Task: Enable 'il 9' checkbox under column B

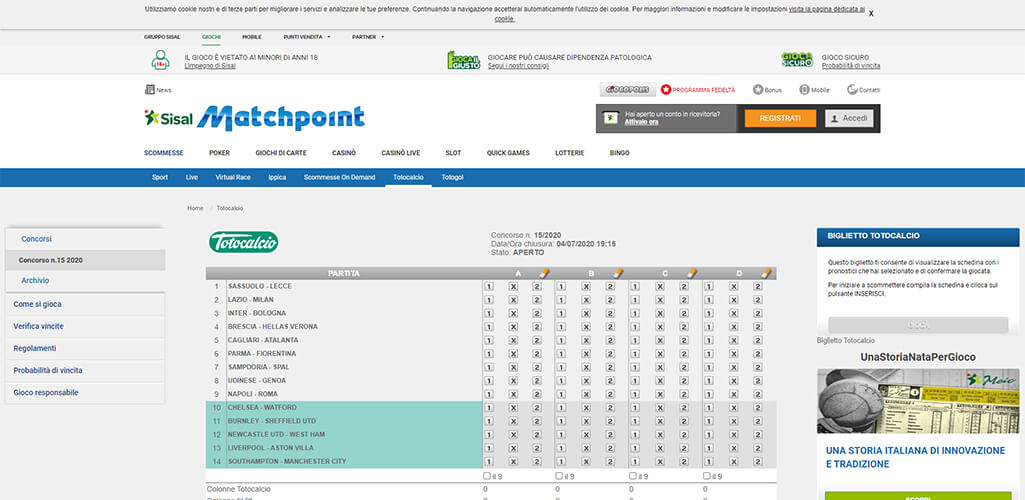Action: [x=559, y=476]
